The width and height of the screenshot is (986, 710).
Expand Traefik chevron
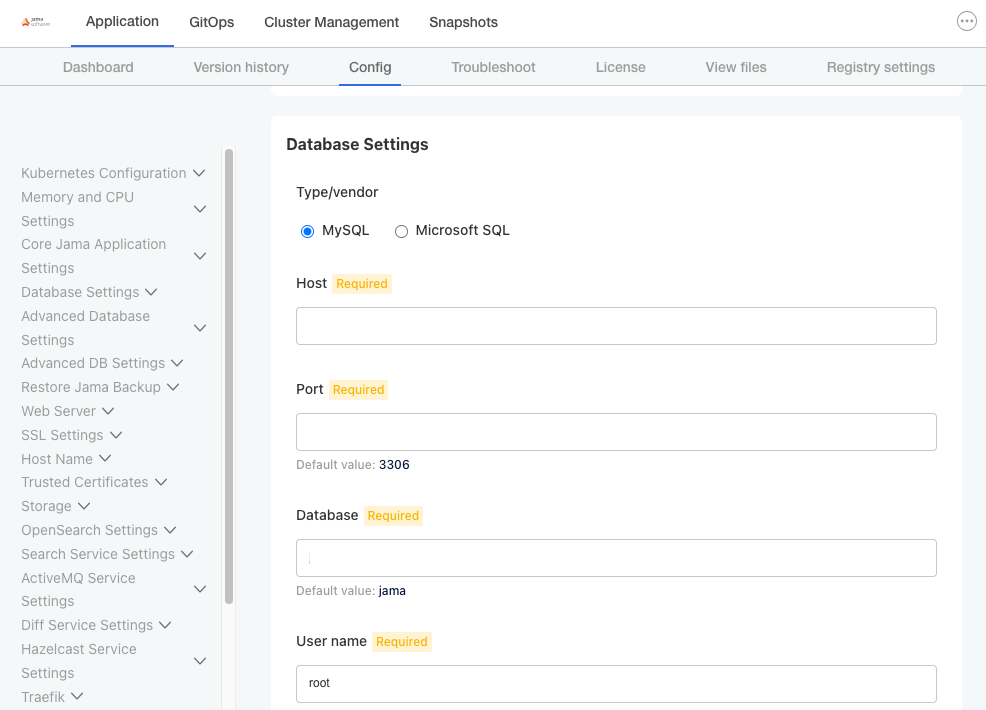pos(77,696)
